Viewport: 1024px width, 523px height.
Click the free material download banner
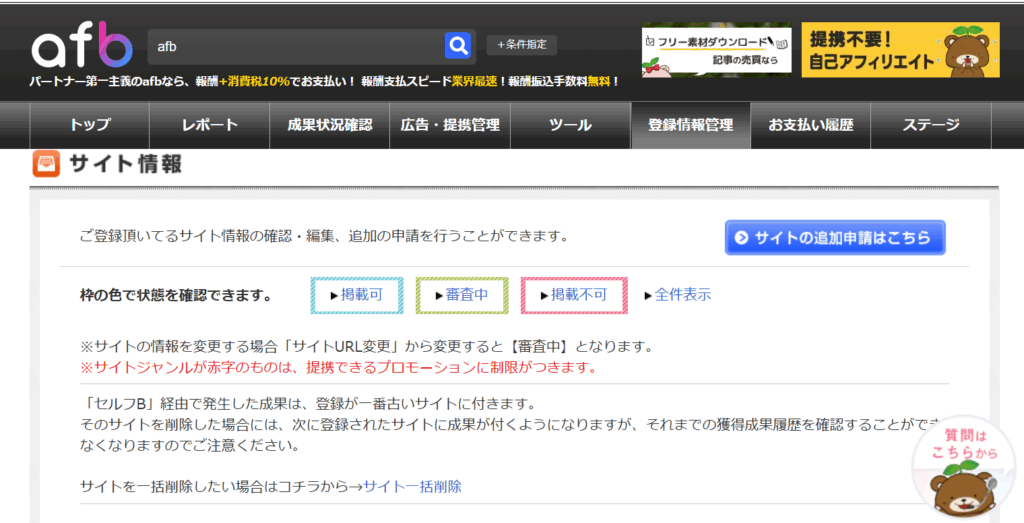pyautogui.click(x=716, y=50)
